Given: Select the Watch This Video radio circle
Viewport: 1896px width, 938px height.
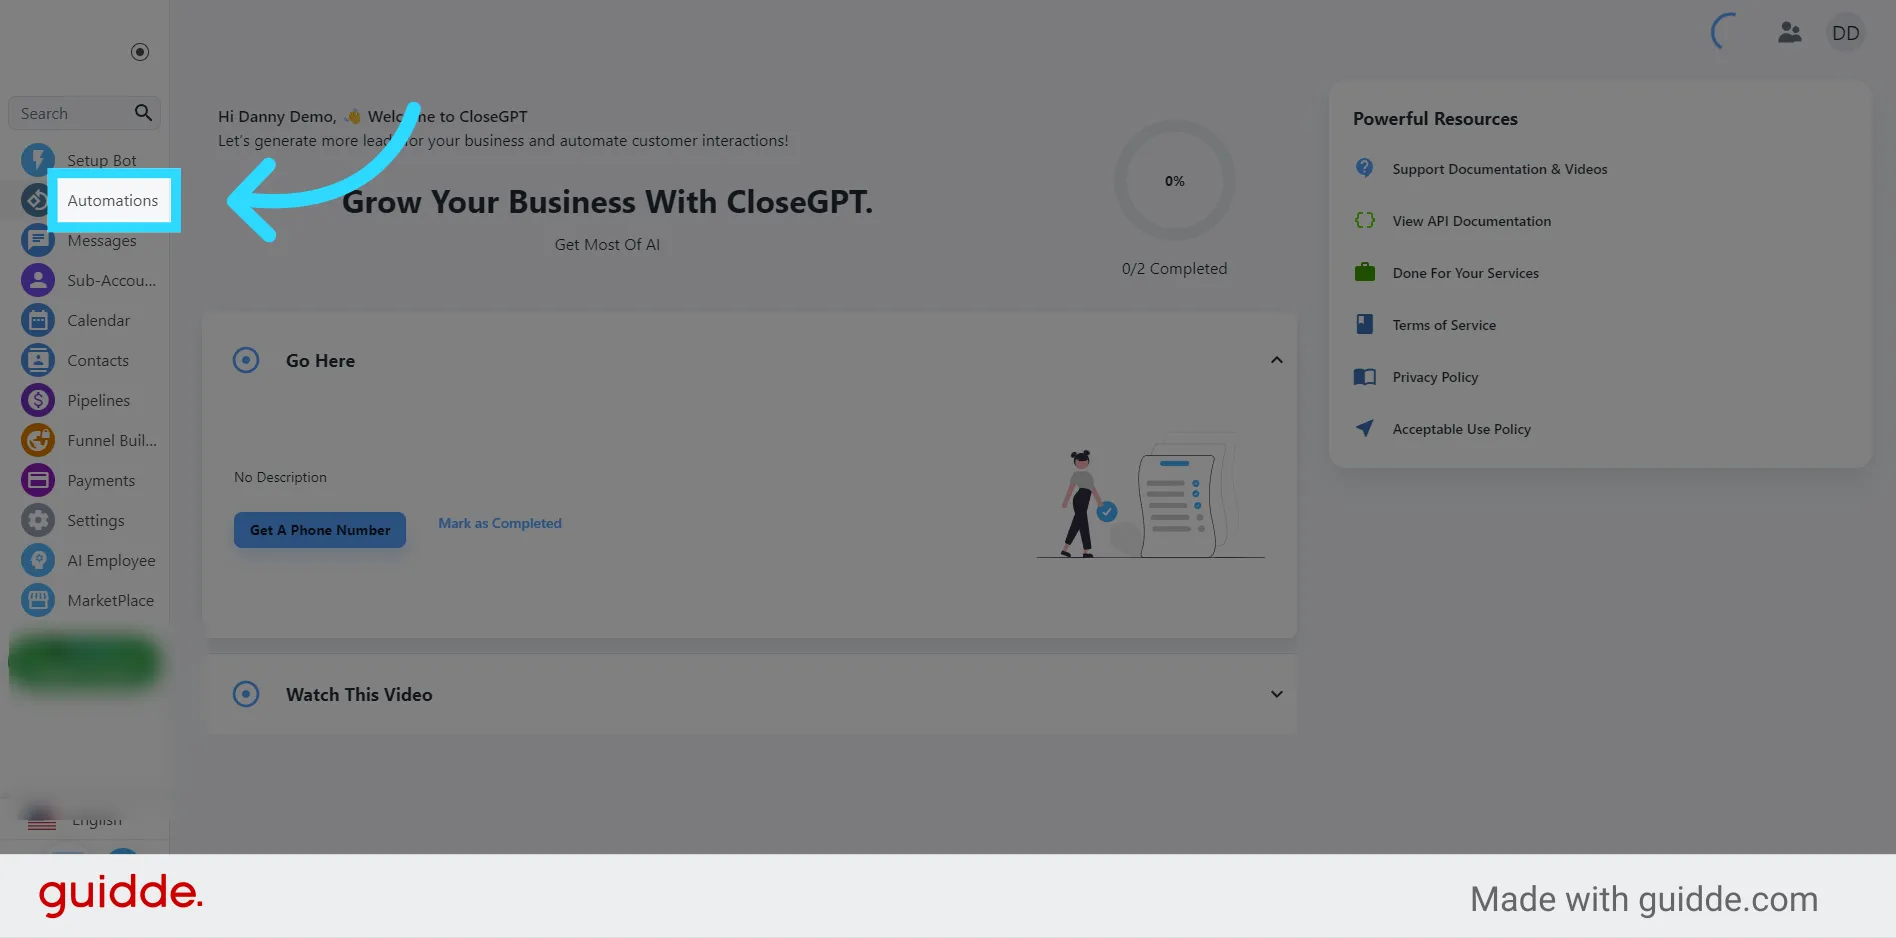Looking at the screenshot, I should [246, 694].
